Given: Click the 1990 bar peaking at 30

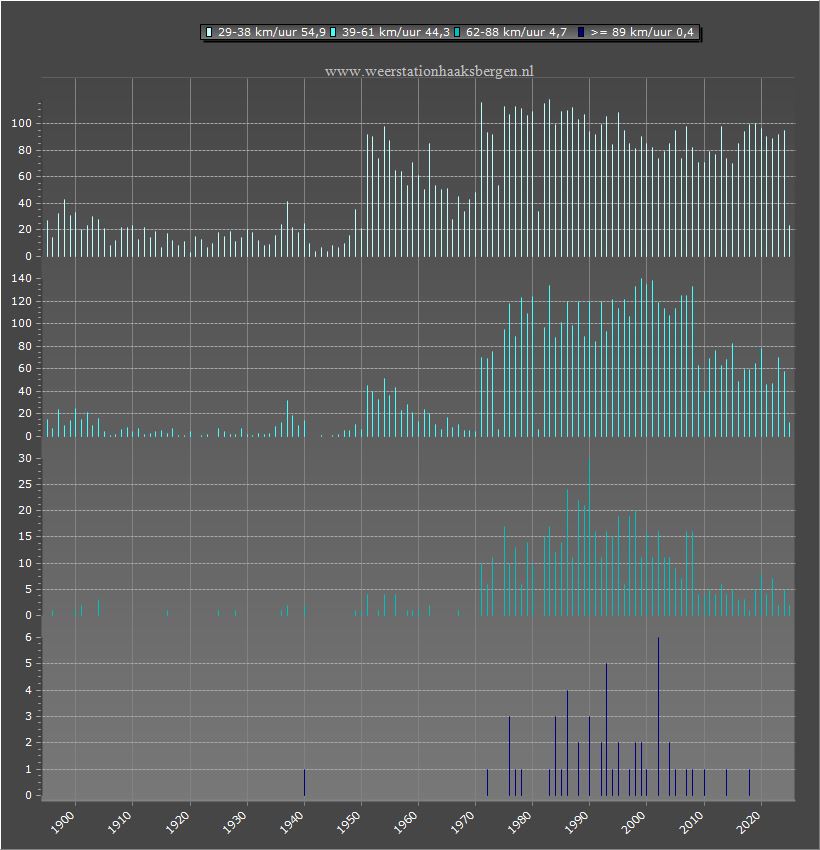Looking at the screenshot, I should point(590,537).
